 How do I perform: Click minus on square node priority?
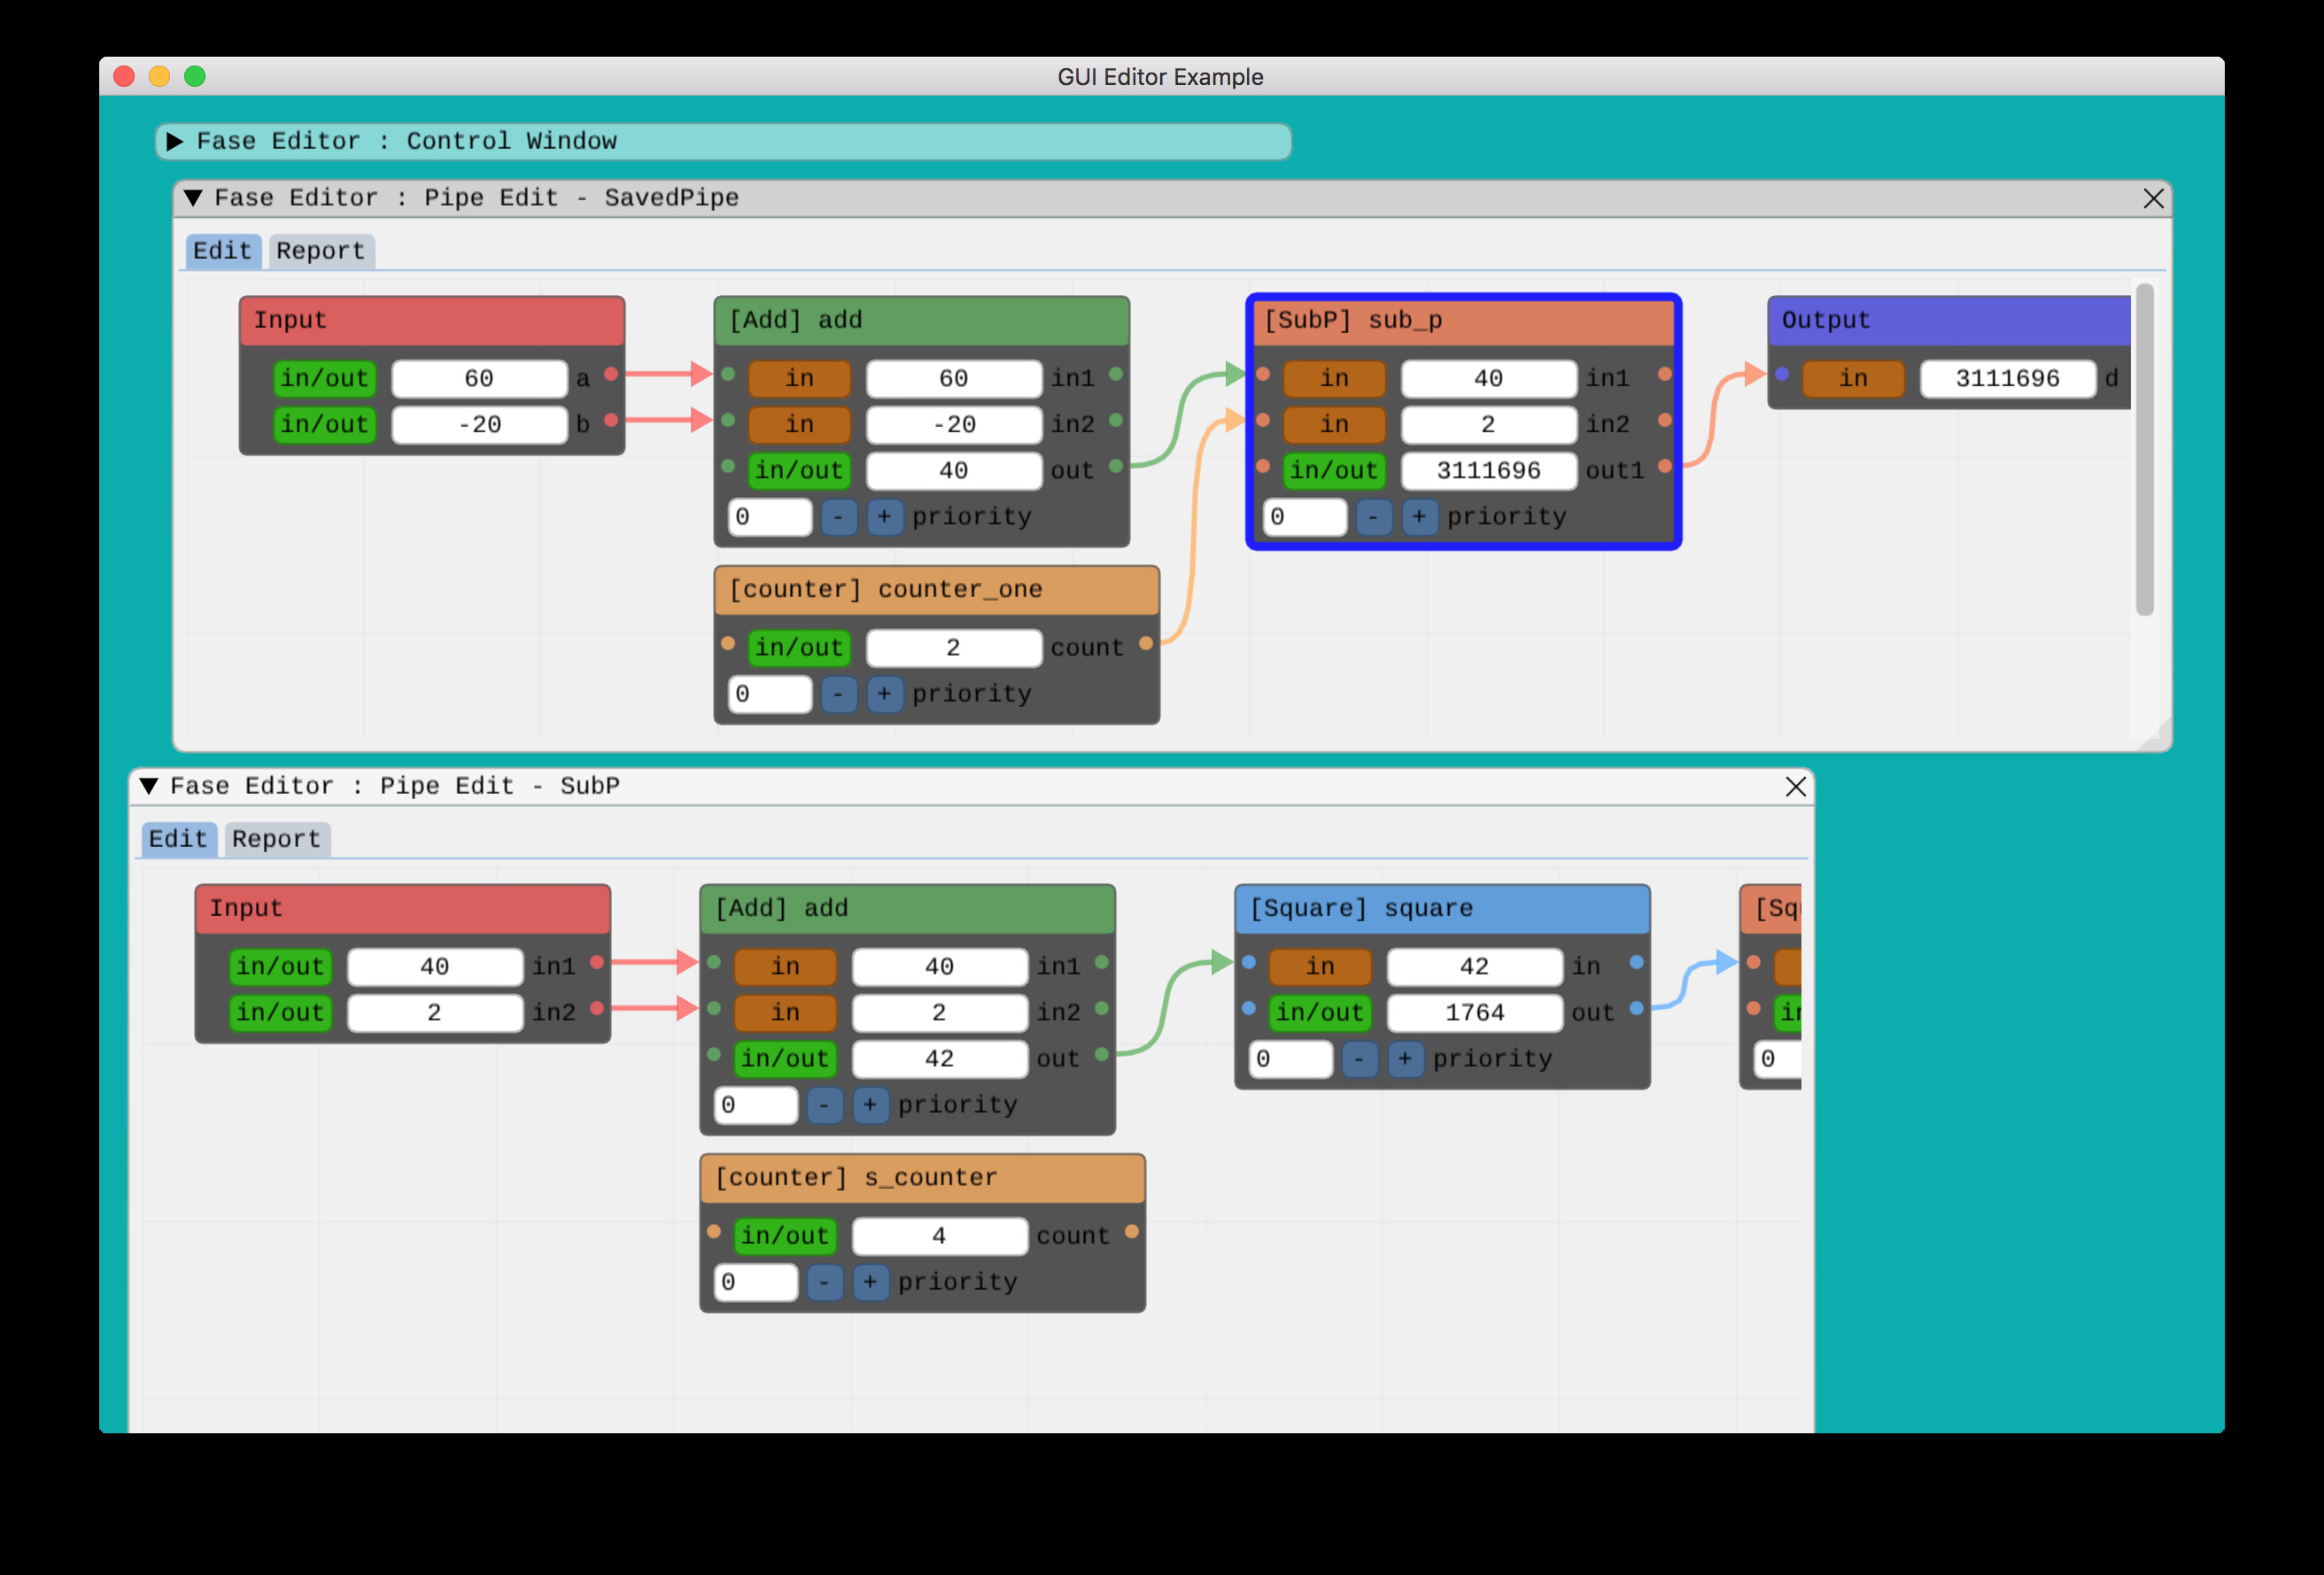1359,1059
